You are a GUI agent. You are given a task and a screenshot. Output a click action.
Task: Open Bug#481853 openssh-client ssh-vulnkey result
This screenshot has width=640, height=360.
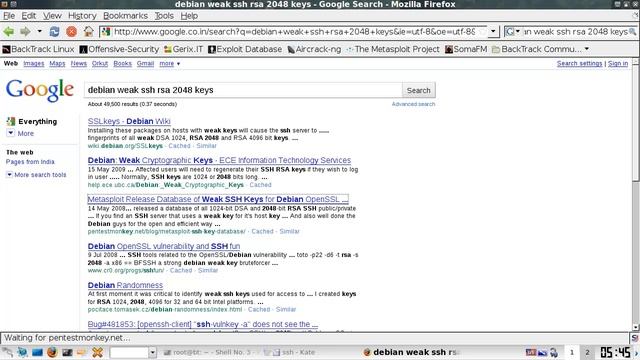(202, 324)
